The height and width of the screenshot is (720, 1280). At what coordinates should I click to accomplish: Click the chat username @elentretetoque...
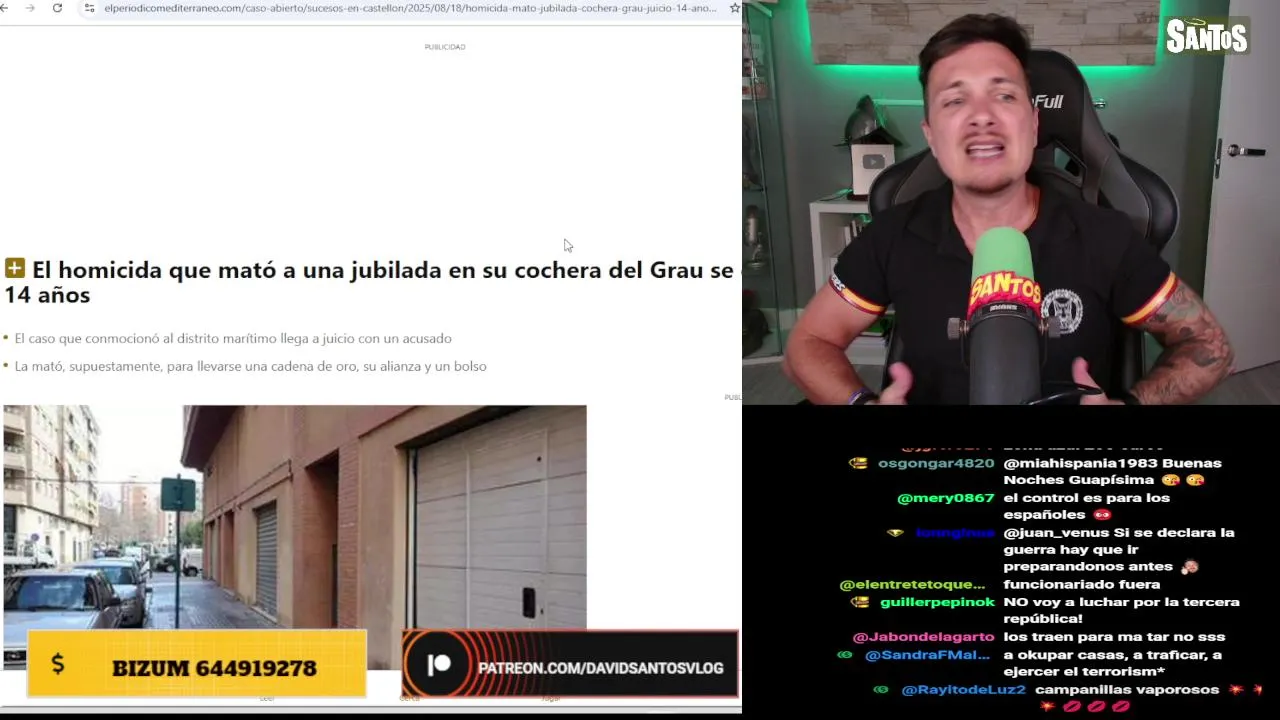pyautogui.click(x=912, y=585)
